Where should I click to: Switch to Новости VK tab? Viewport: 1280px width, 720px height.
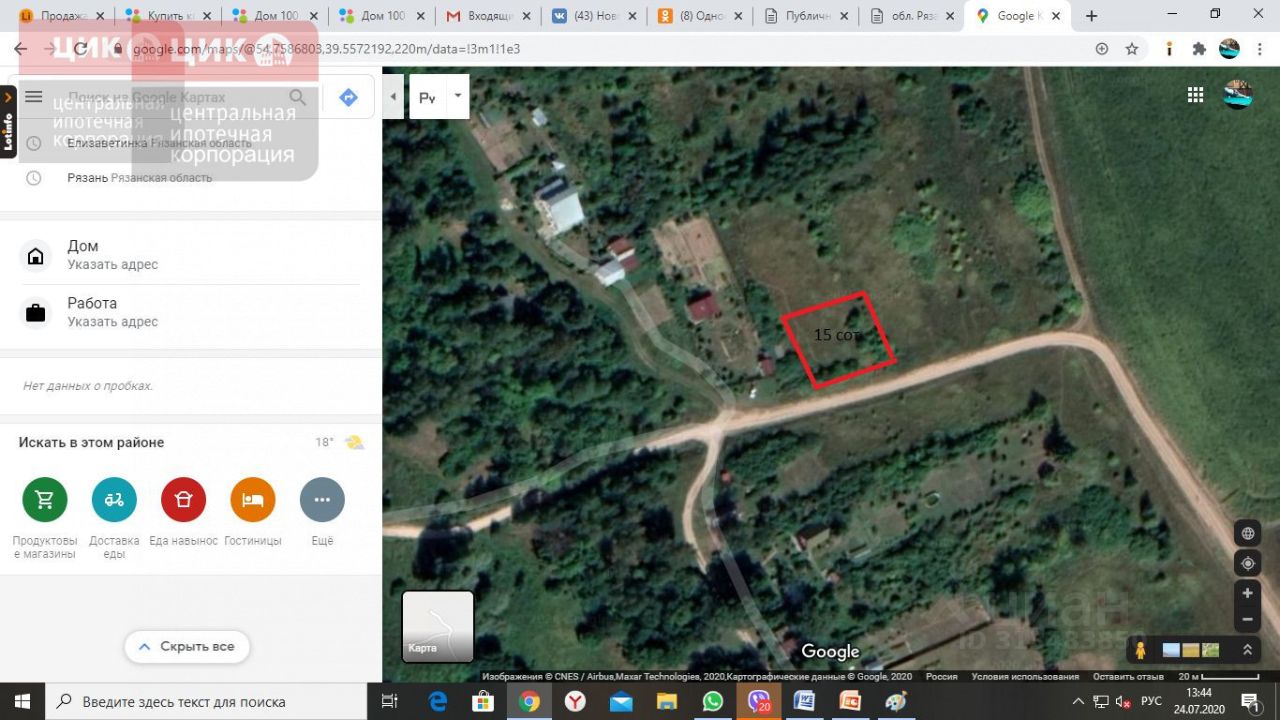click(594, 16)
